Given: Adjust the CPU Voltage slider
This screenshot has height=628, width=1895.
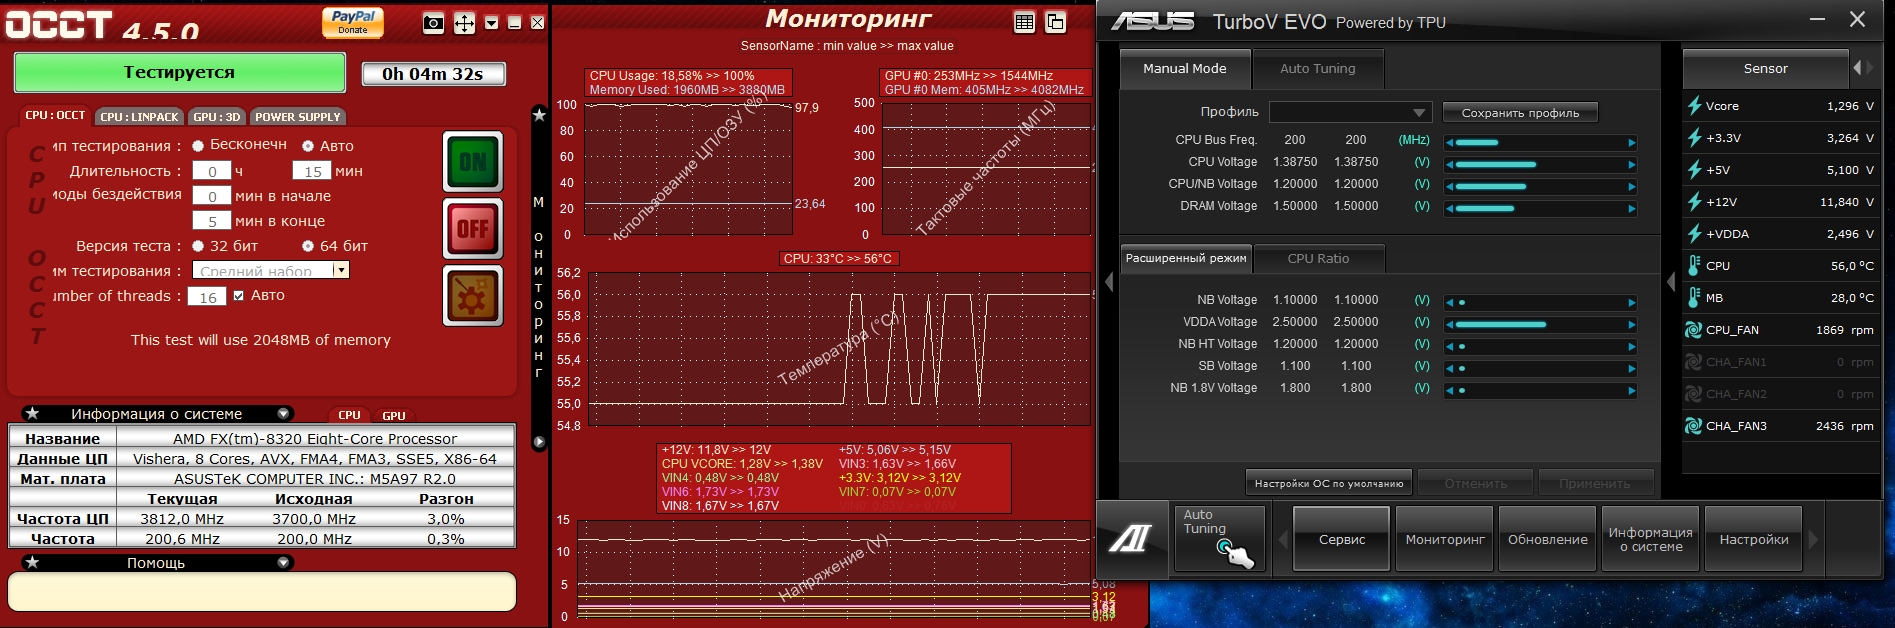Looking at the screenshot, I should [x=1540, y=164].
